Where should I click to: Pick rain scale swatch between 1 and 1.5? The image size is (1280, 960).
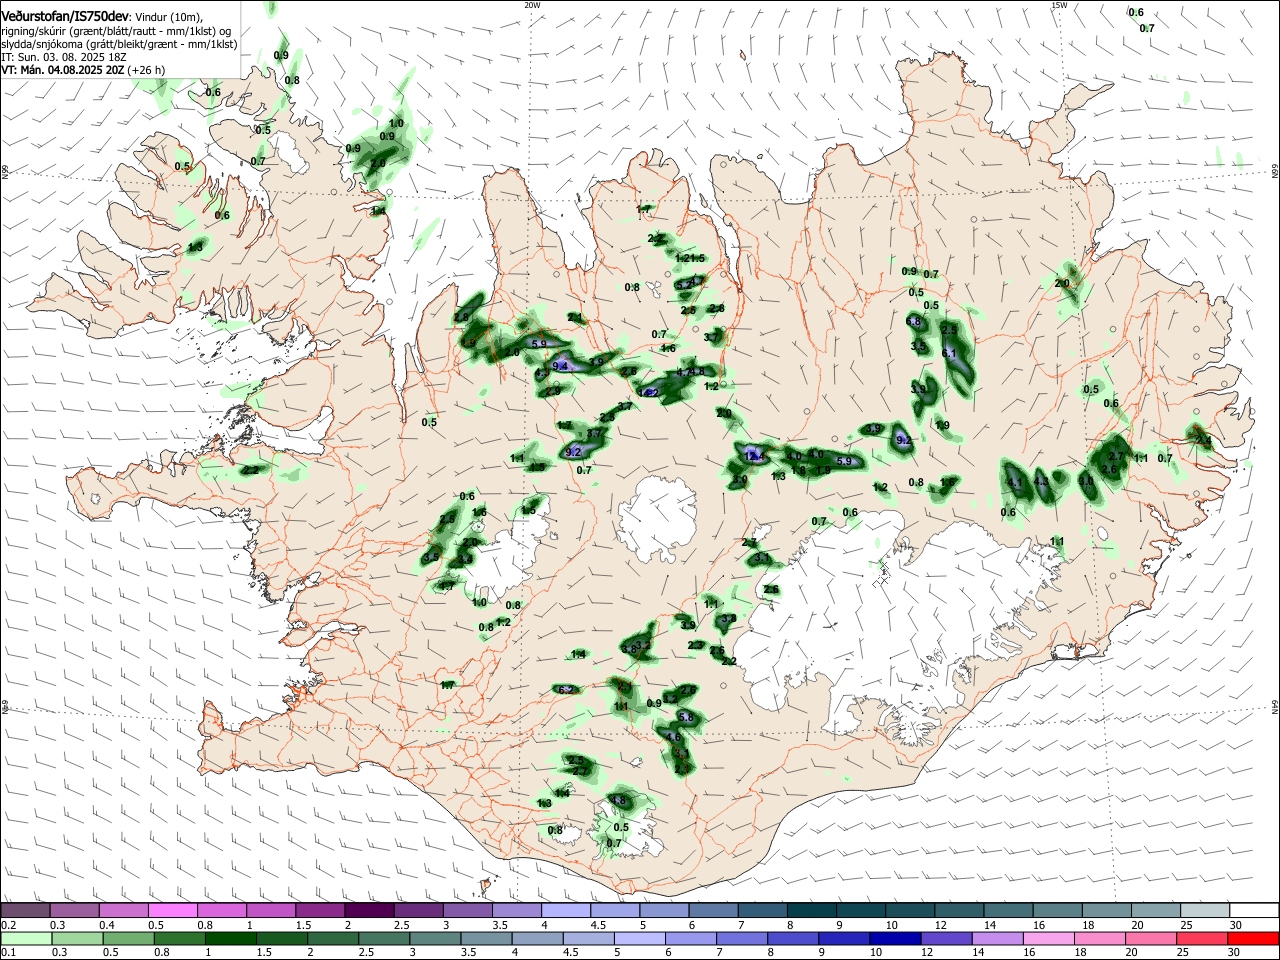[x=229, y=939]
